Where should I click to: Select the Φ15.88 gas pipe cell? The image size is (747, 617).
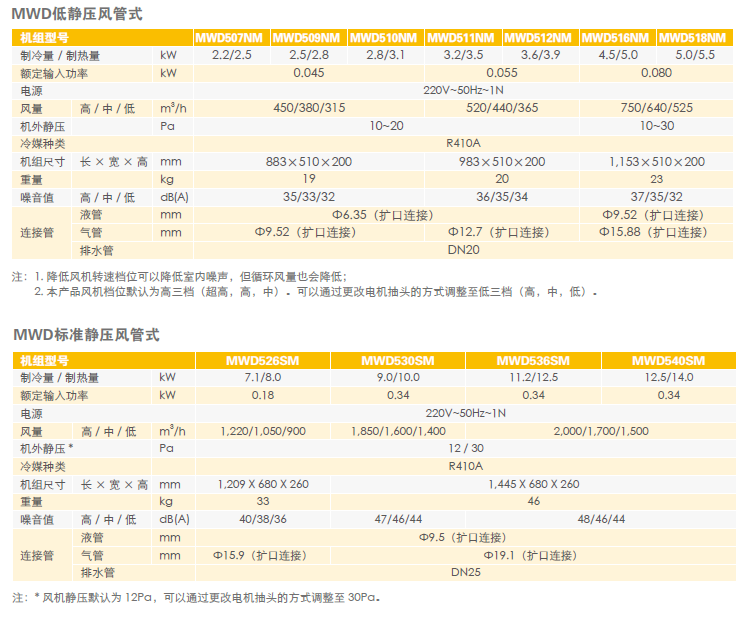pos(653,232)
